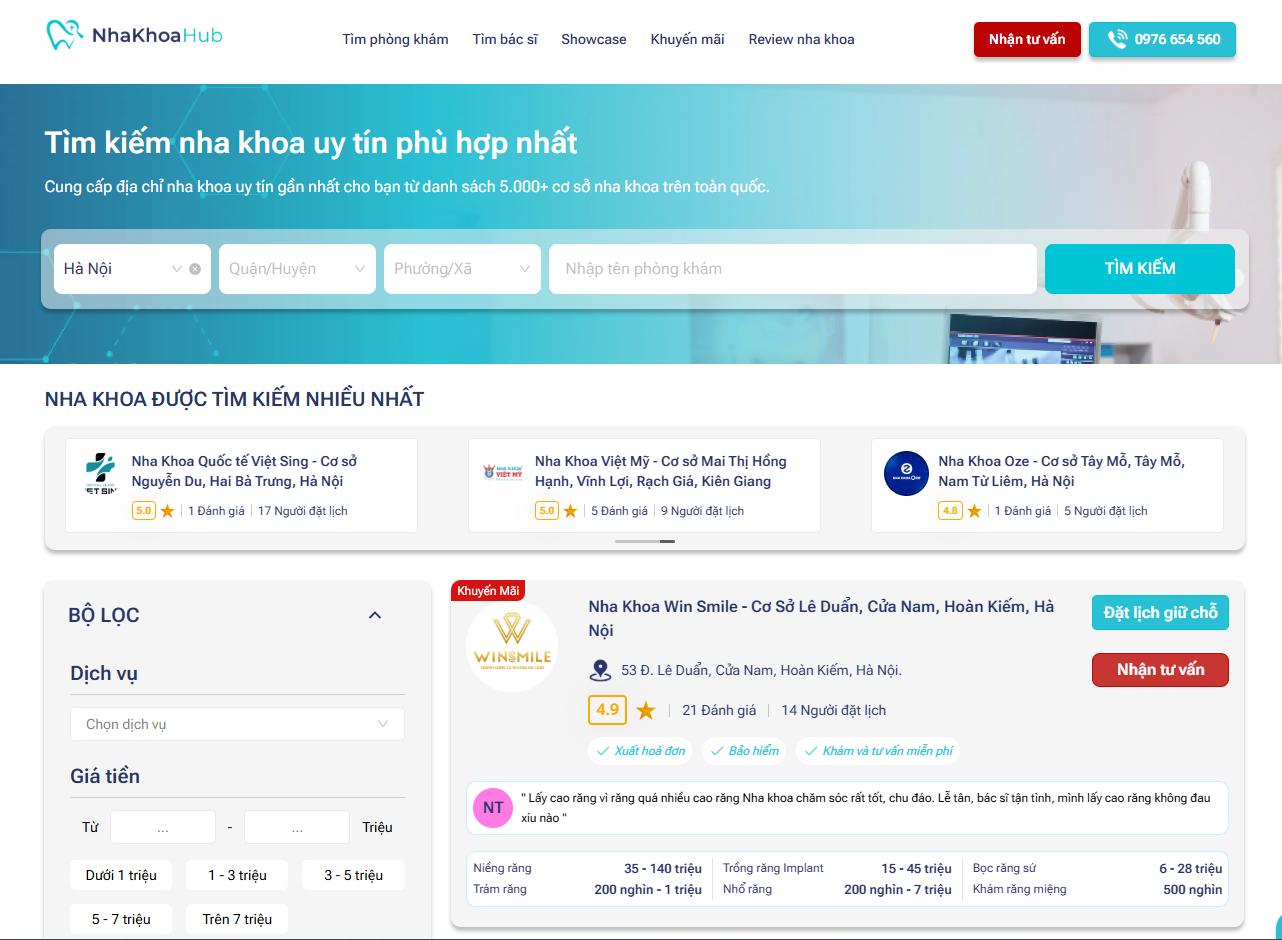This screenshot has width=1282, height=940.
Task: Click the map pin icon beside Lê Duẩn address
Action: (x=600, y=670)
